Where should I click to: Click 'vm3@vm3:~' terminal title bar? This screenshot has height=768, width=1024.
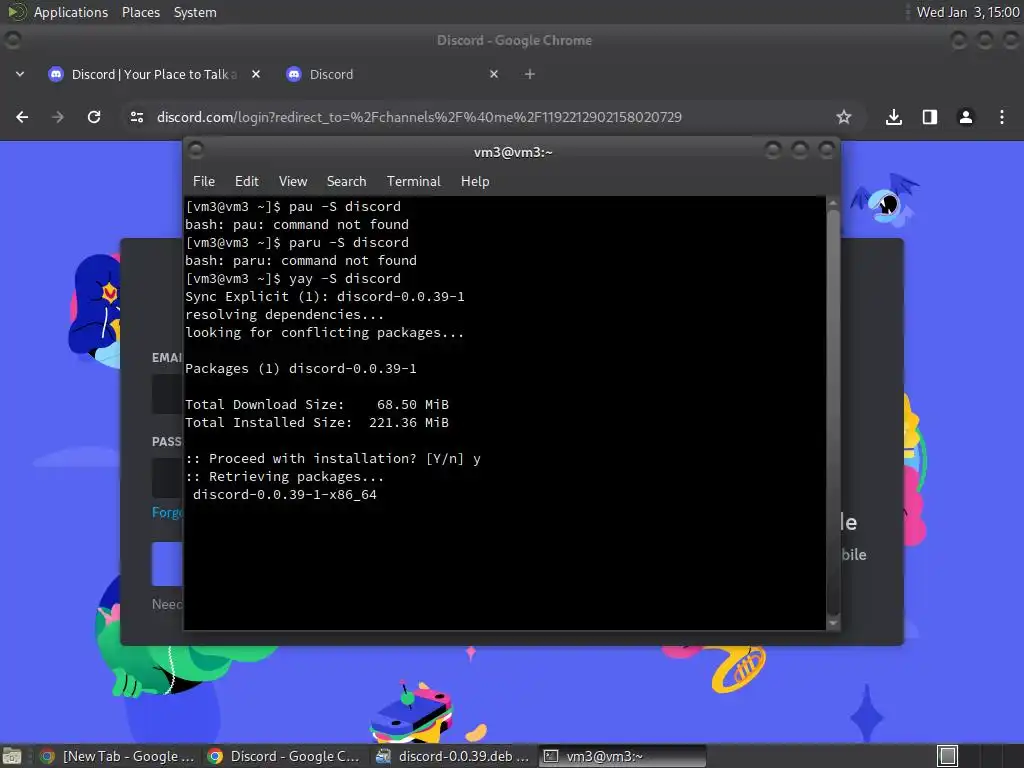513,152
